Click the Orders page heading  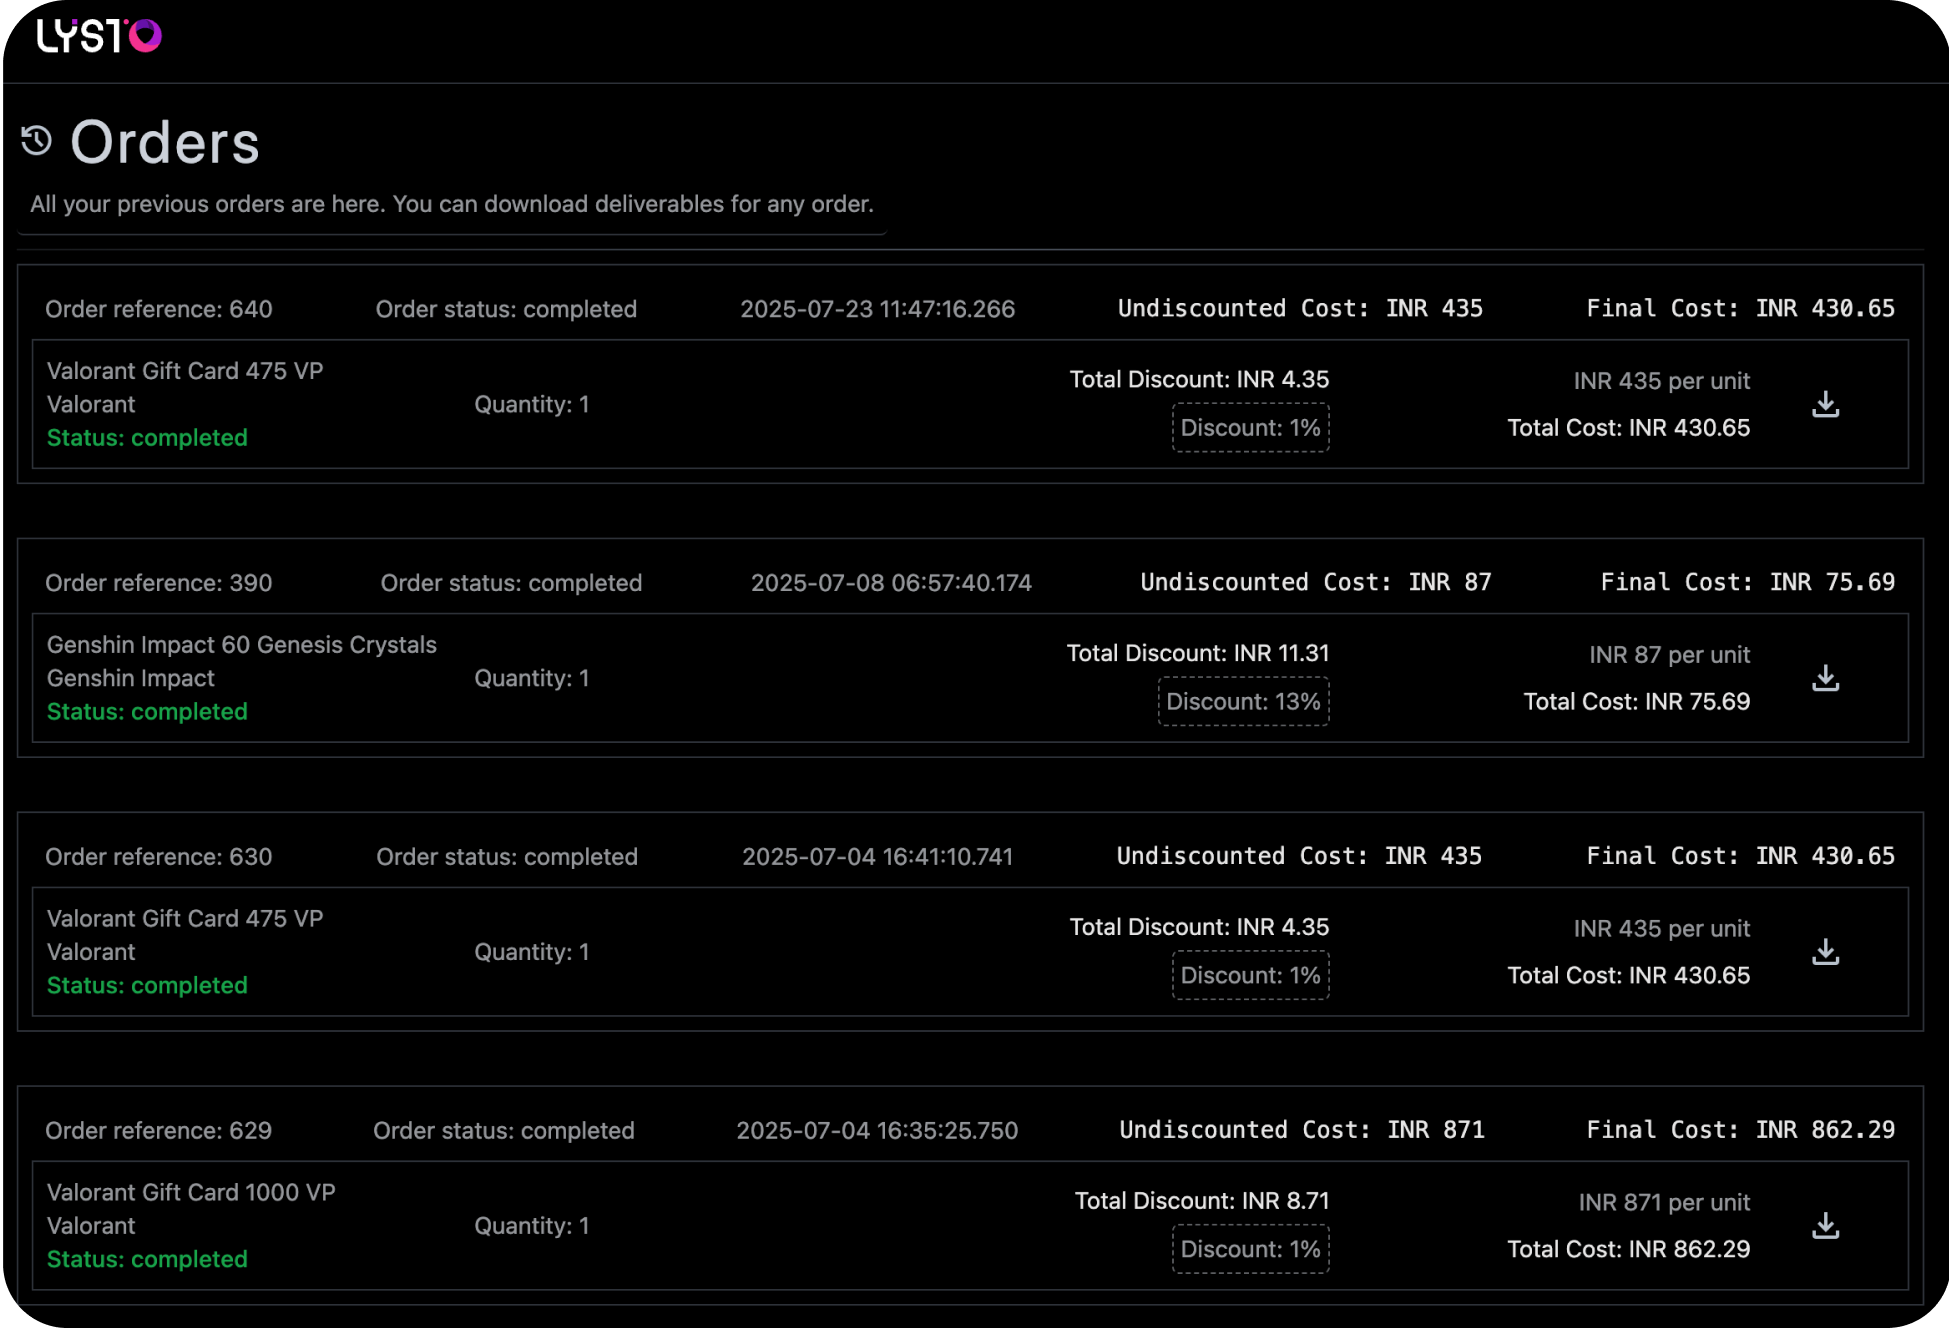pos(165,142)
